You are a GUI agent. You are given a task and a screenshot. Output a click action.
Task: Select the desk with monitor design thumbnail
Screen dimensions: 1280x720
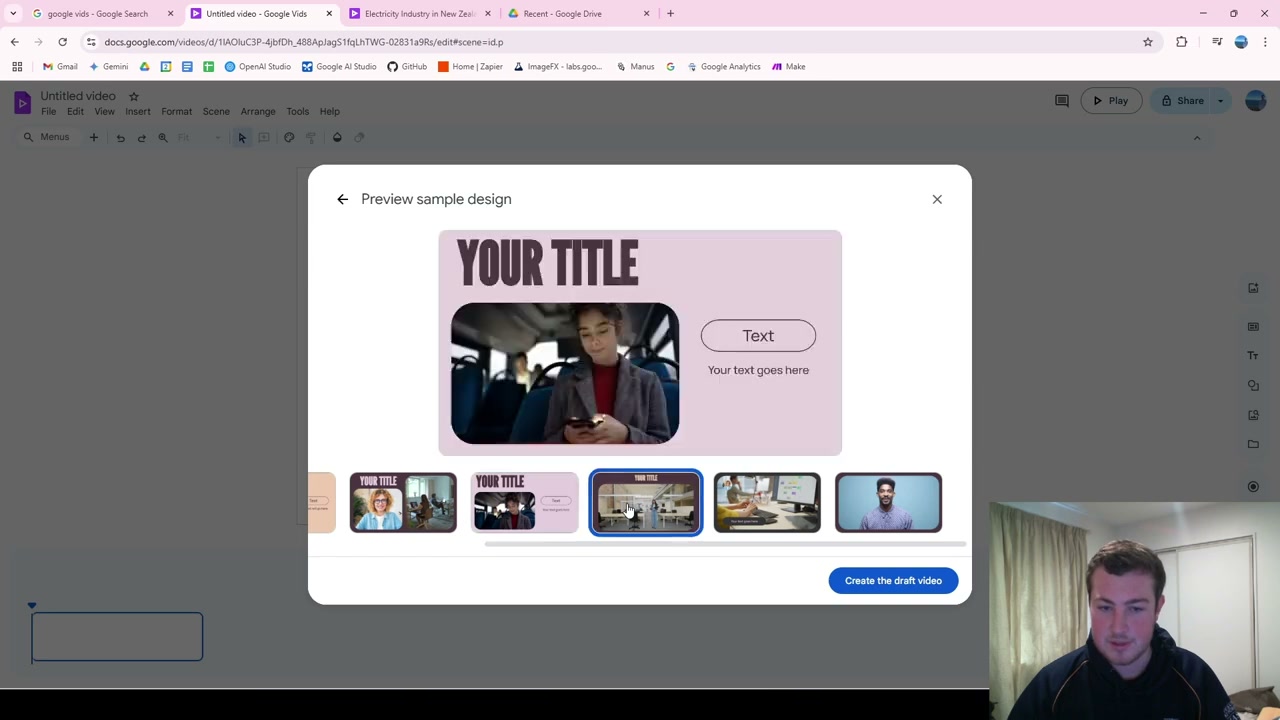(767, 502)
